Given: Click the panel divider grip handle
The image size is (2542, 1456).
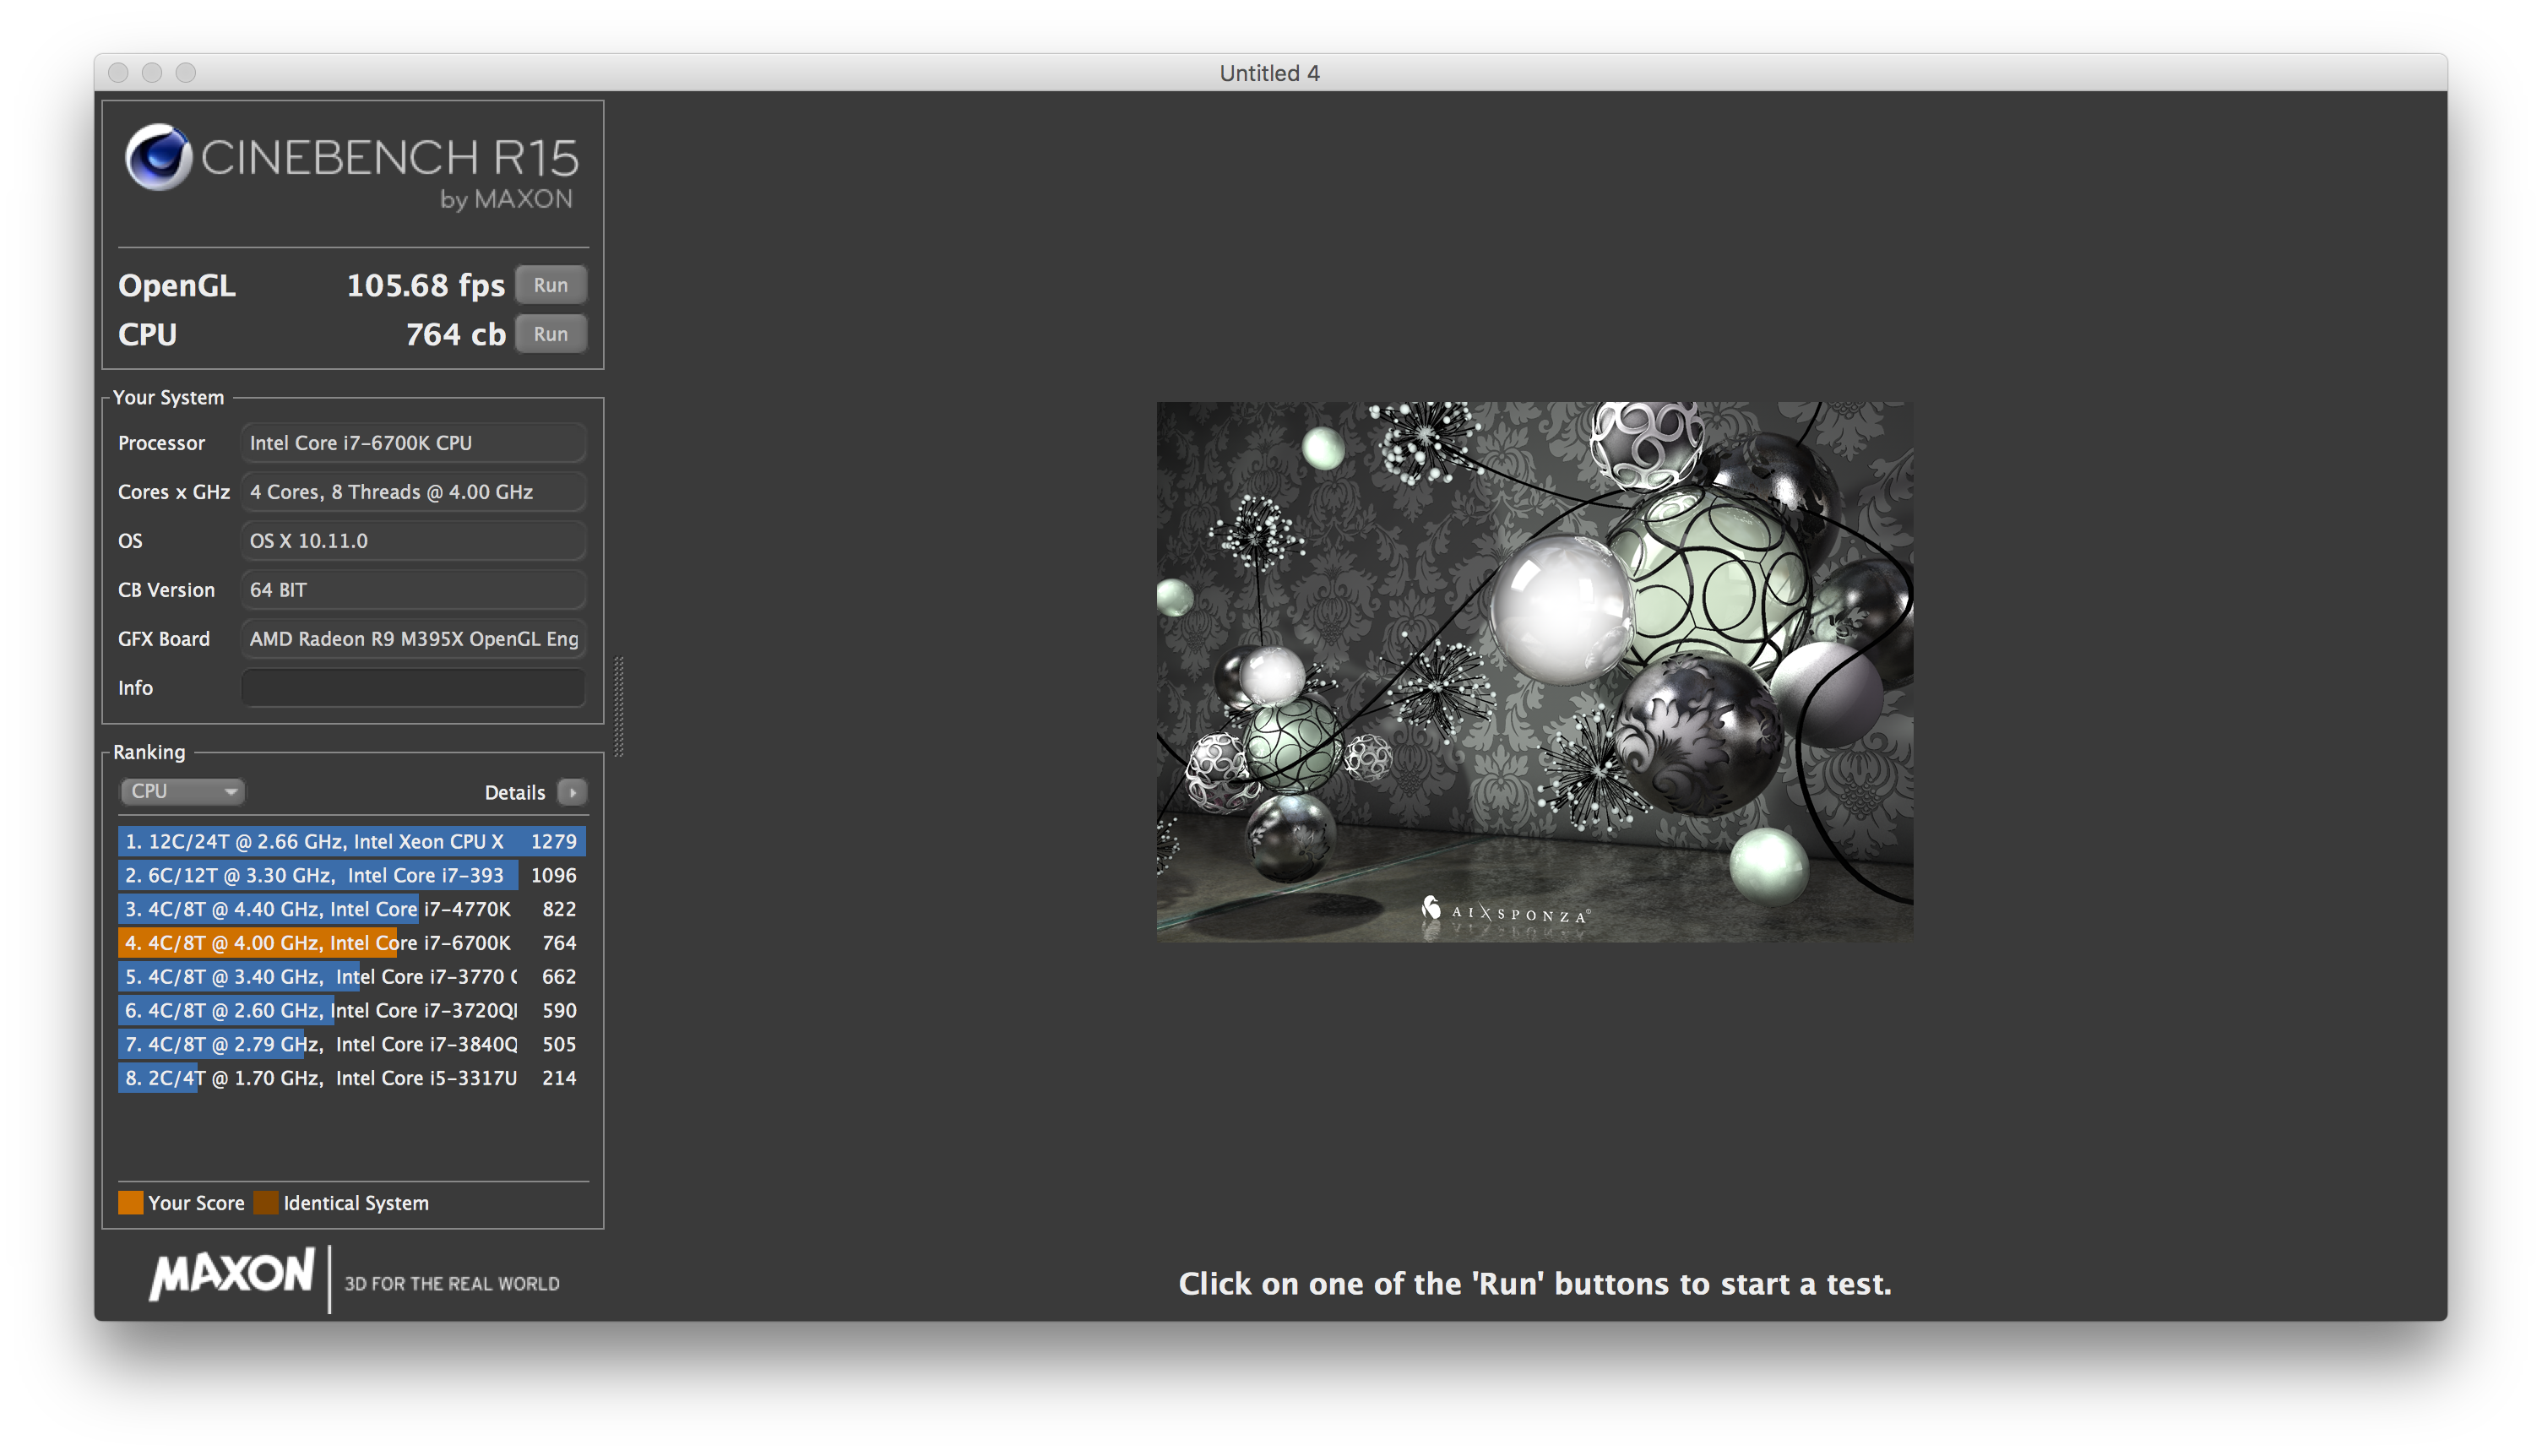Looking at the screenshot, I should pyautogui.click(x=619, y=706).
